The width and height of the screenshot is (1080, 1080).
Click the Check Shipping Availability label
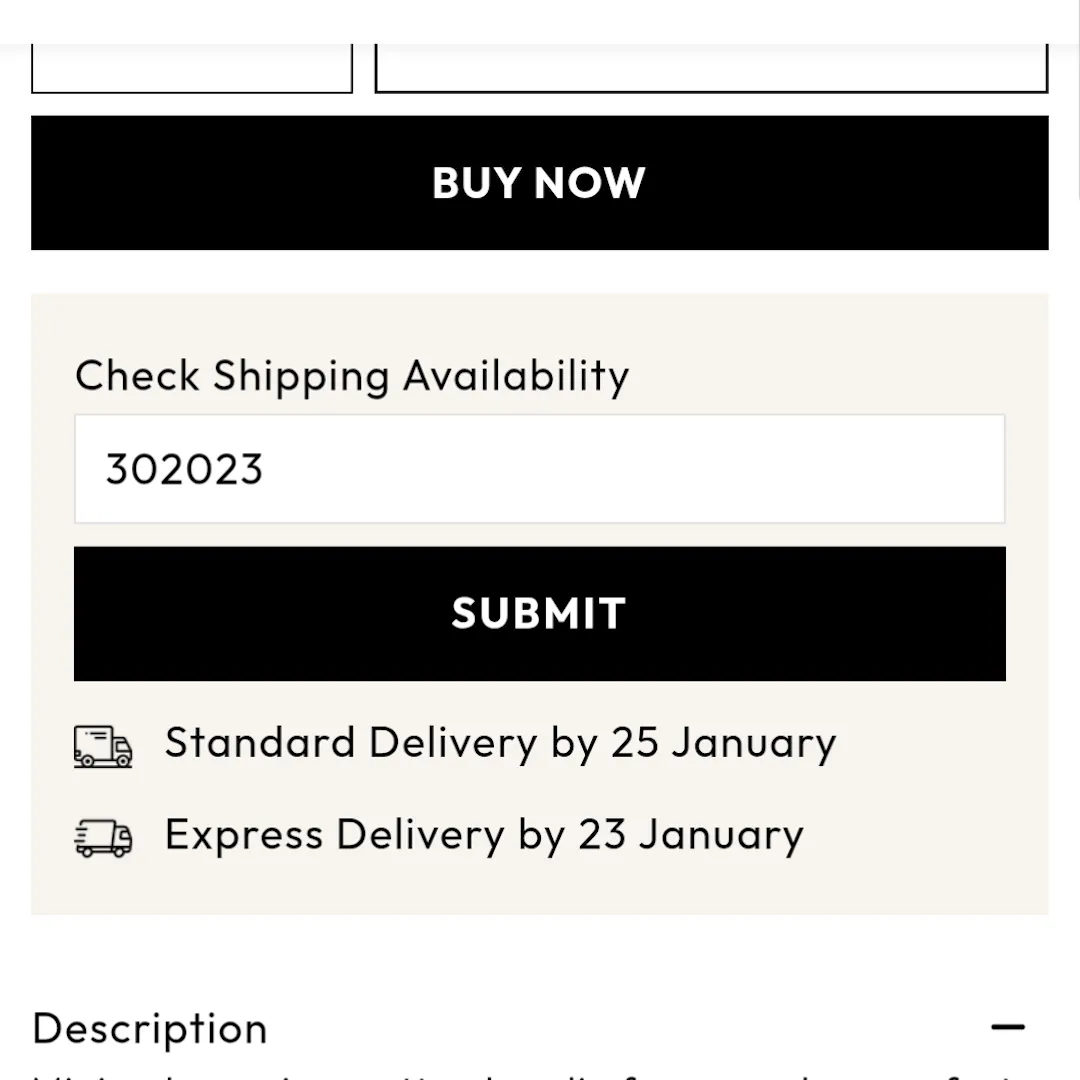coord(352,376)
